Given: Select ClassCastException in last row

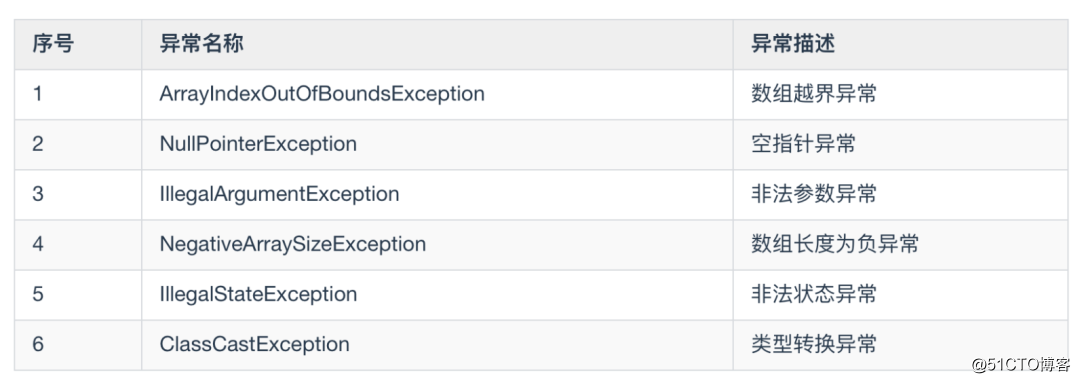Looking at the screenshot, I should (x=254, y=344).
